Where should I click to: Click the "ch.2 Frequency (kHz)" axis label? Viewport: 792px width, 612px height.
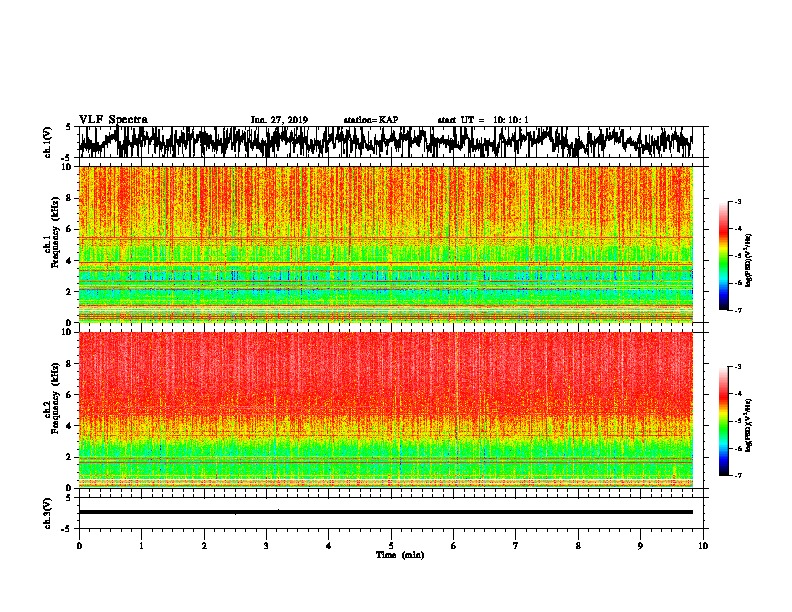click(x=52, y=398)
